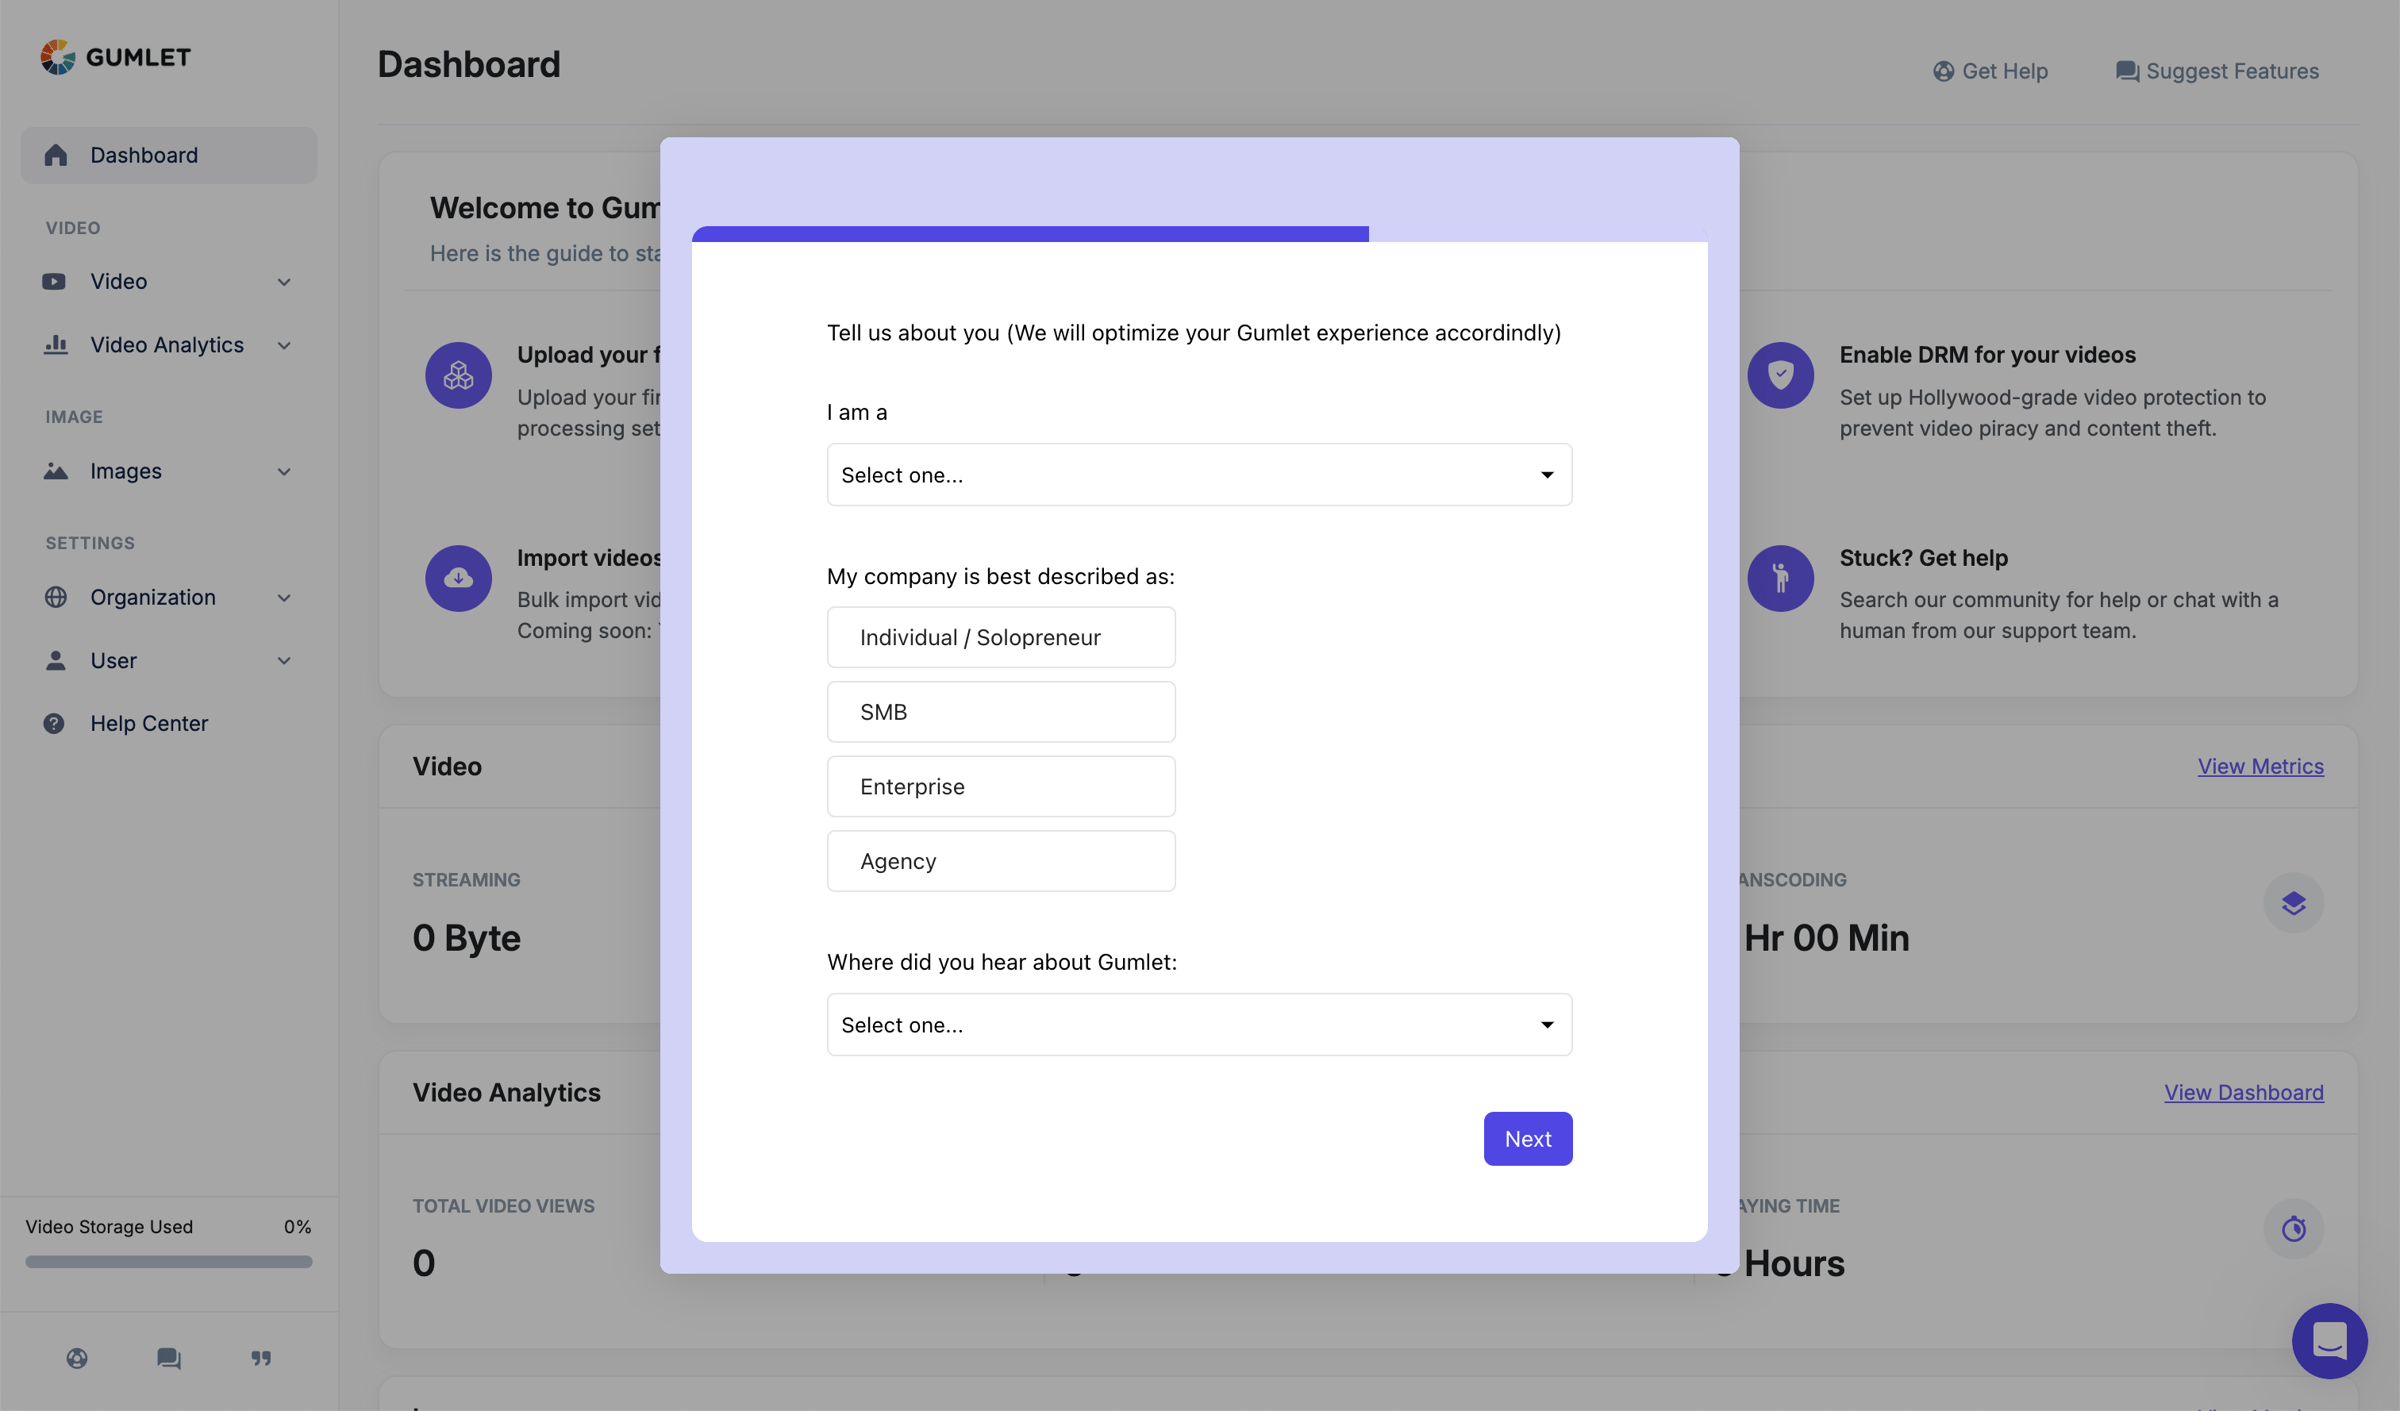Open Video Analytics menu item
The height and width of the screenshot is (1411, 2400).
coord(169,344)
